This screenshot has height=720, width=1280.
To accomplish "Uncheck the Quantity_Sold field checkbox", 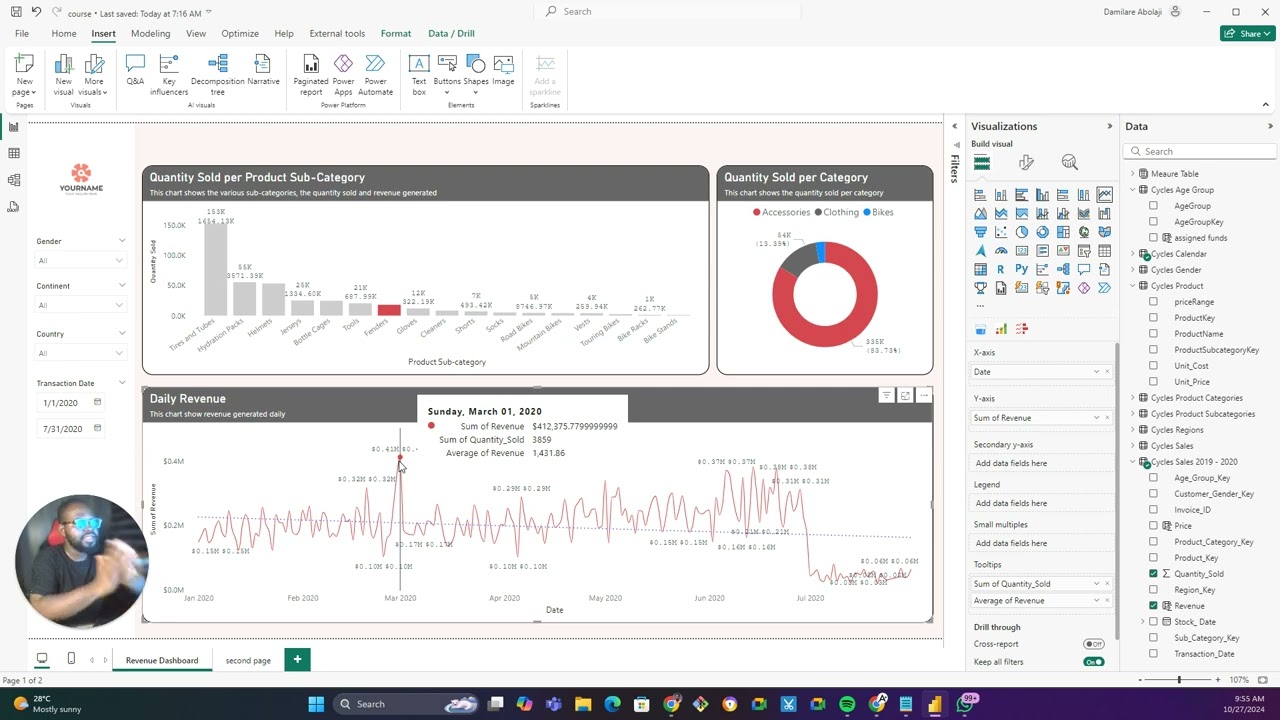I will 1153,574.
